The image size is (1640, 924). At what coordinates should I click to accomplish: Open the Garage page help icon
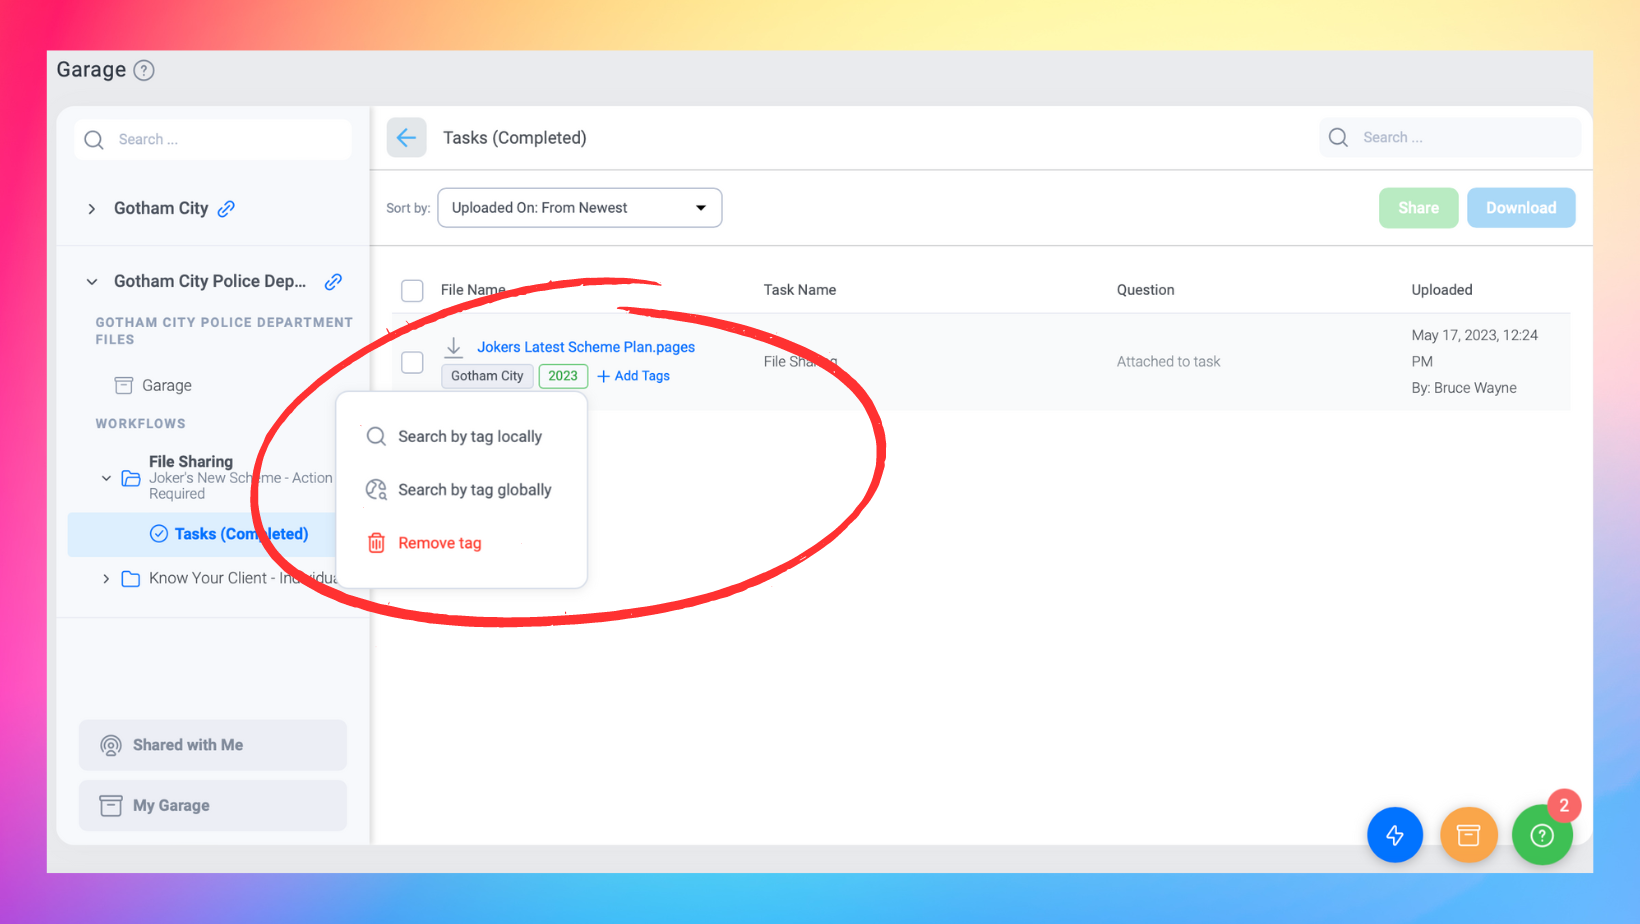click(144, 70)
